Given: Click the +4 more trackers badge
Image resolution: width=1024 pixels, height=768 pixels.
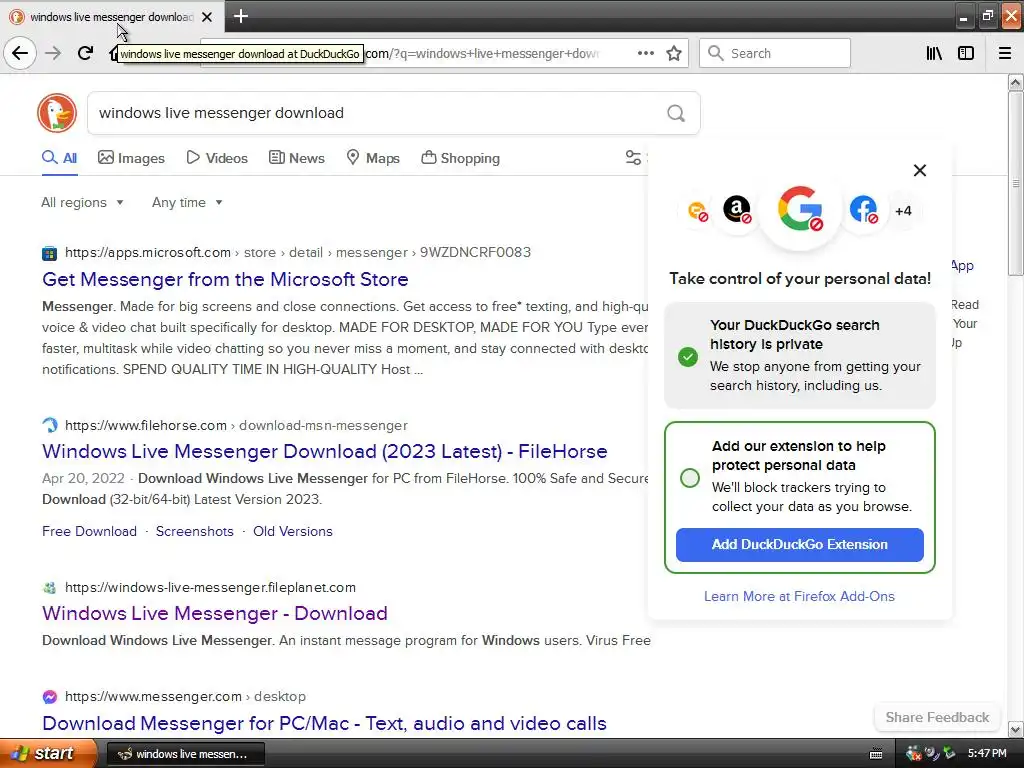Looking at the screenshot, I should [x=903, y=211].
